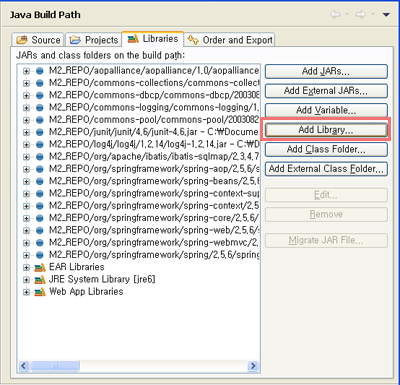
Task: Click the commons-logging variable jar icon
Action: click(x=40, y=108)
